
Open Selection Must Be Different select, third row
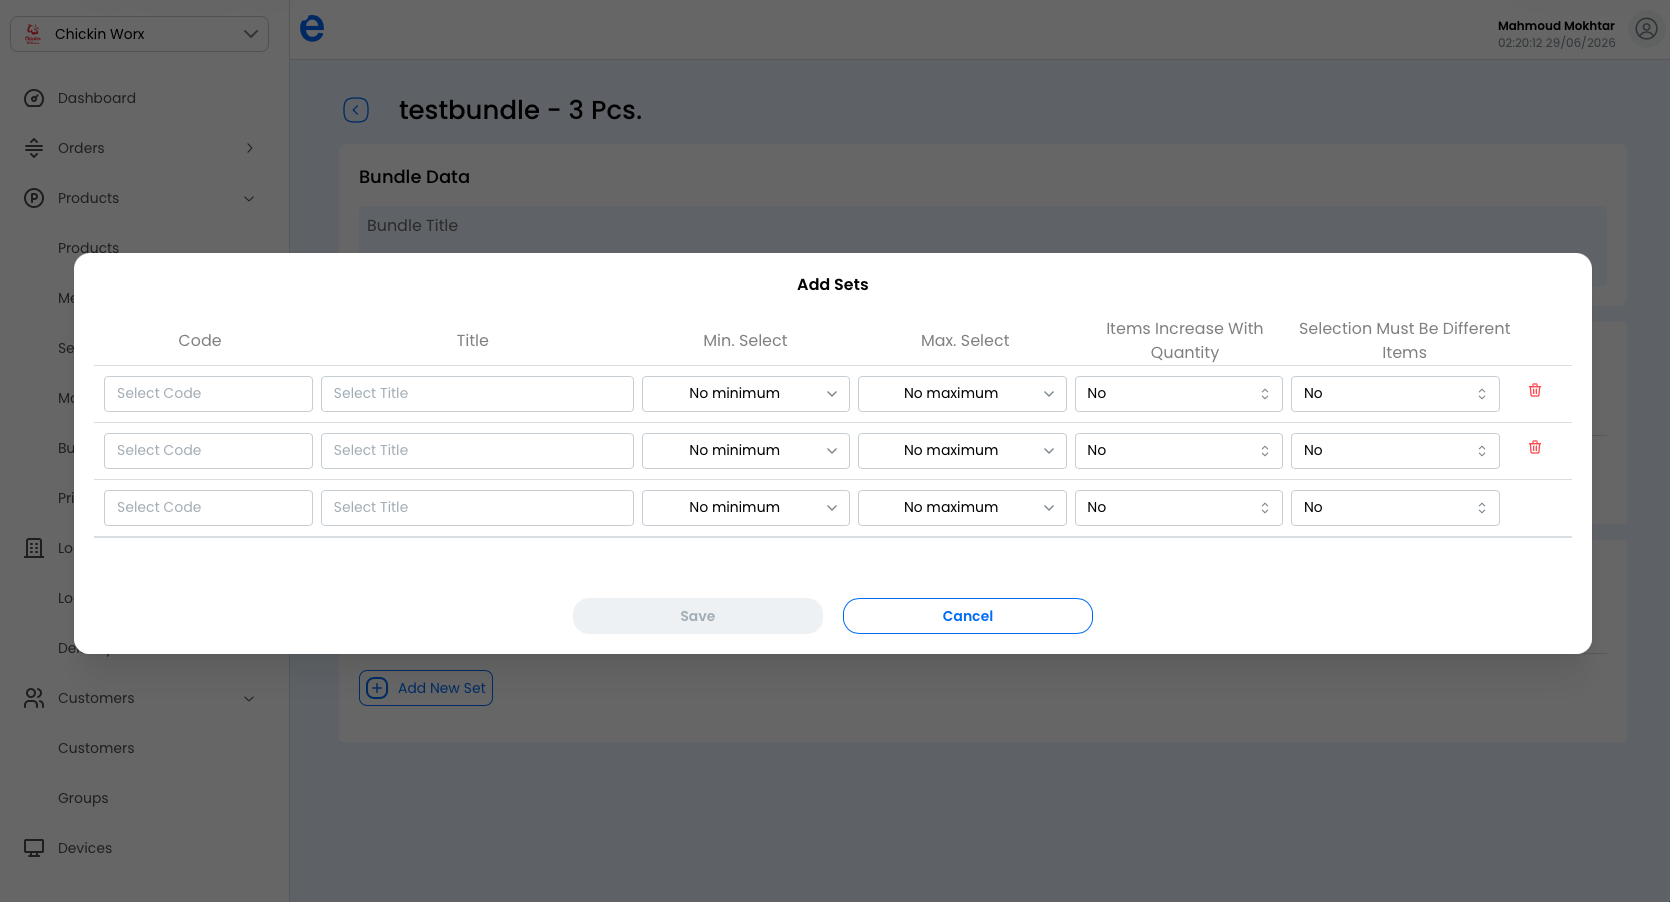1395,508
